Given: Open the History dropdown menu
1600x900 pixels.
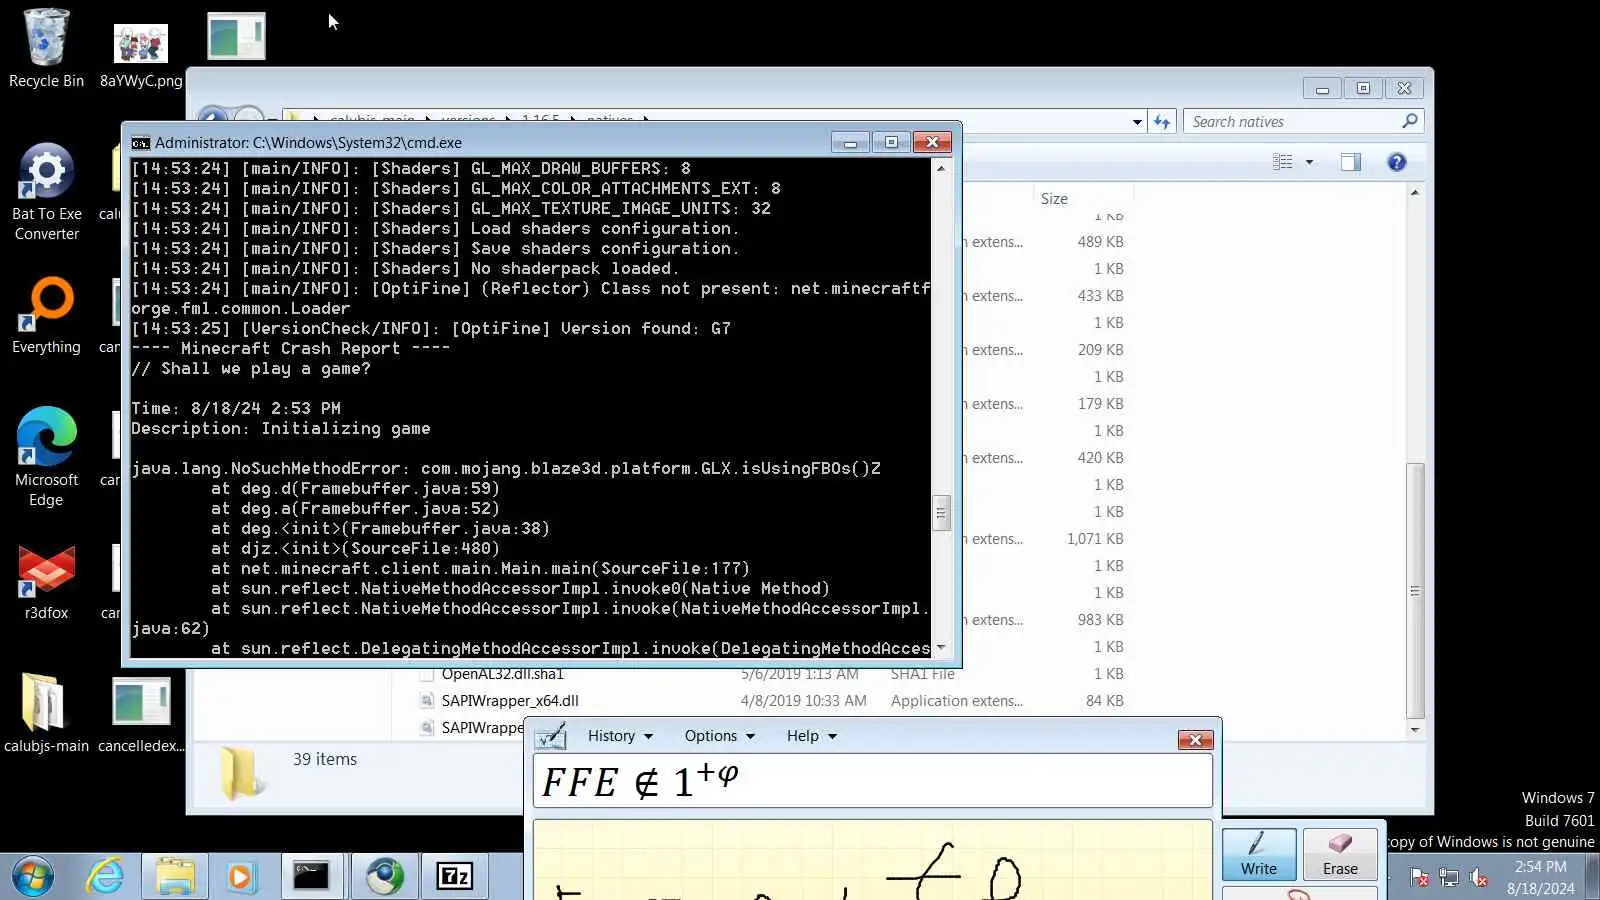Looking at the screenshot, I should click(620, 736).
